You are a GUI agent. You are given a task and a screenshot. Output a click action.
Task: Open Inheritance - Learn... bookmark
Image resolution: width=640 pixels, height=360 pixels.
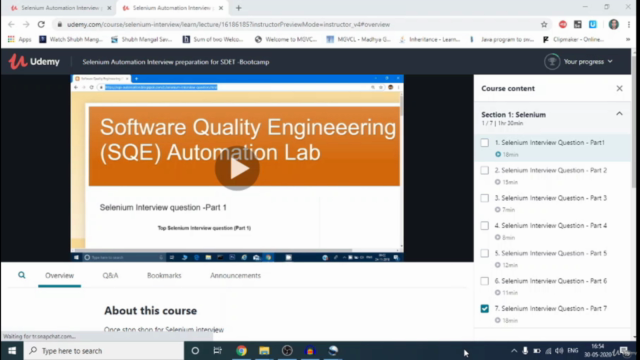pos(429,39)
